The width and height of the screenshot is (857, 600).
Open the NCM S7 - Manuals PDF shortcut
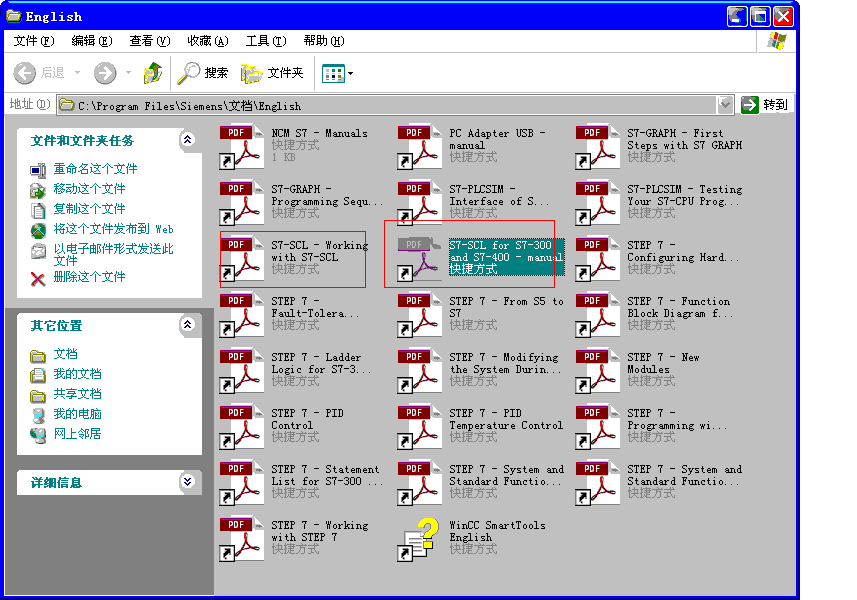pyautogui.click(x=242, y=146)
